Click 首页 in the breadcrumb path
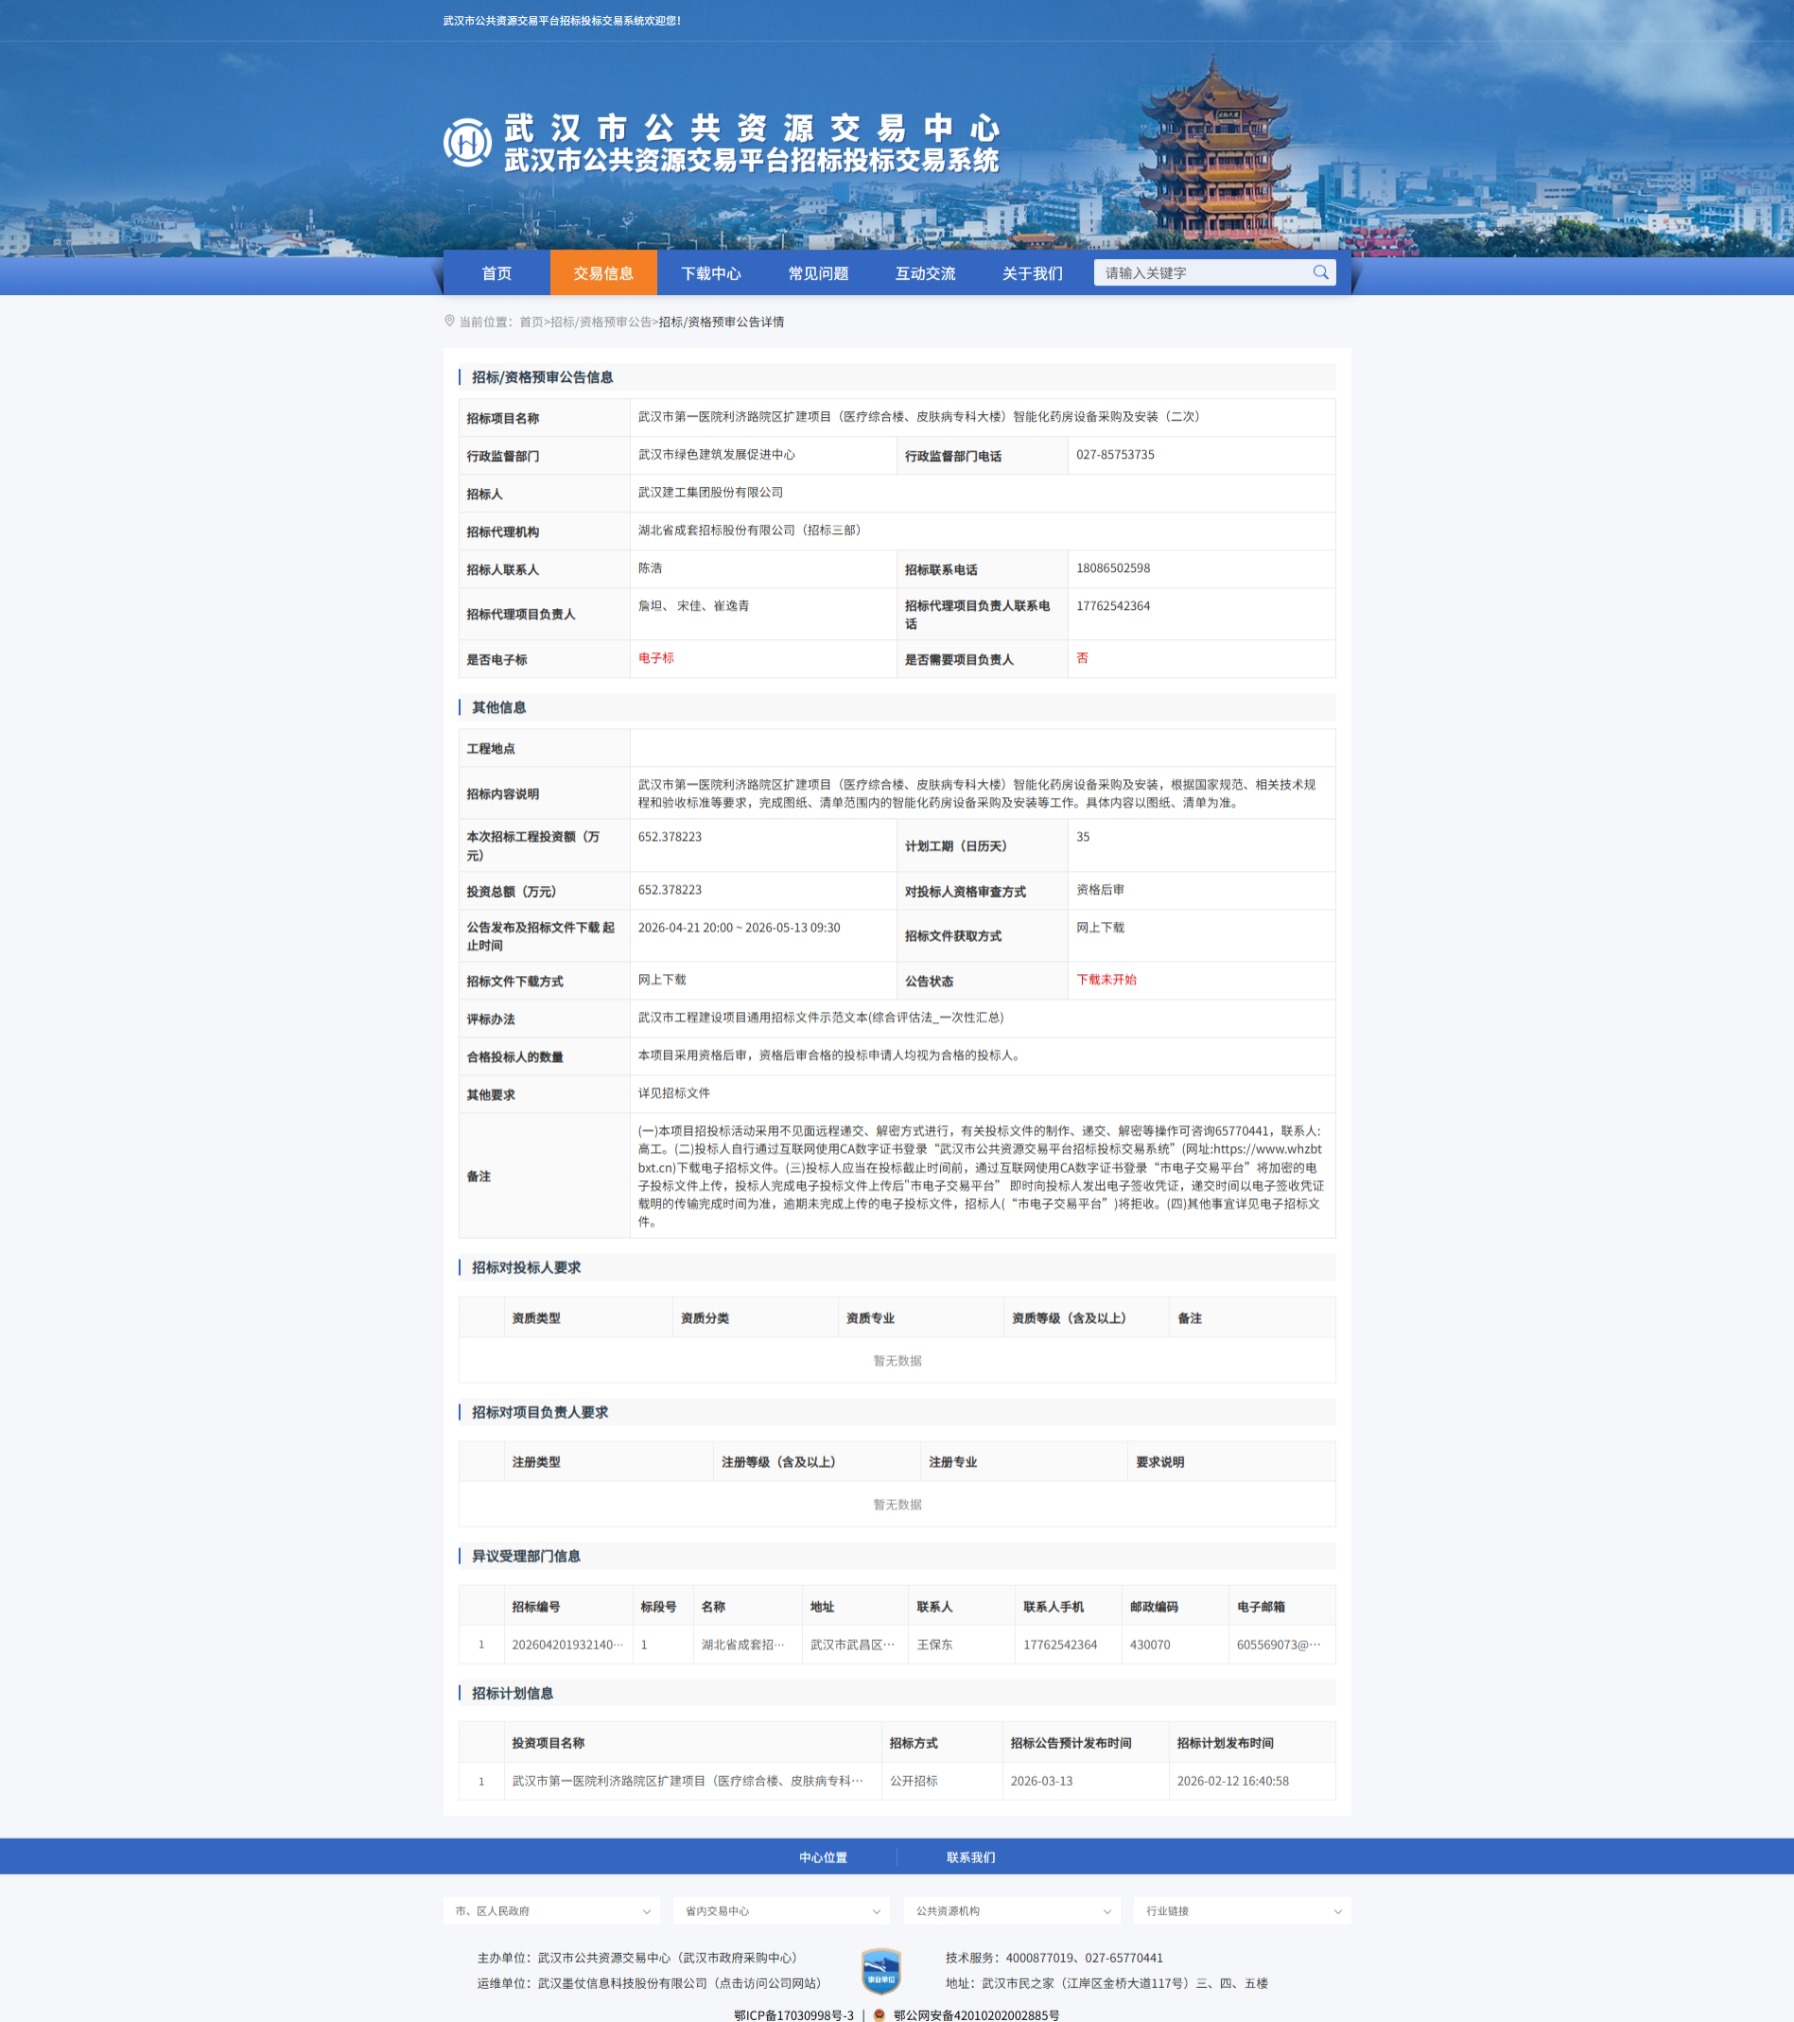This screenshot has height=2022, width=1794. (x=531, y=322)
